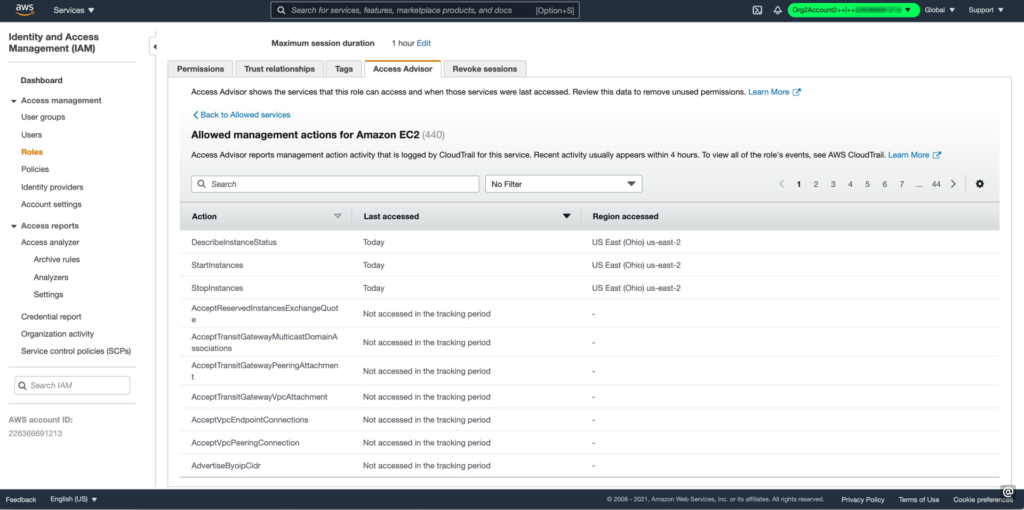The image size is (1024, 510).
Task: Click the AcceptVpcPeeringConnection action
Action: tap(246, 442)
